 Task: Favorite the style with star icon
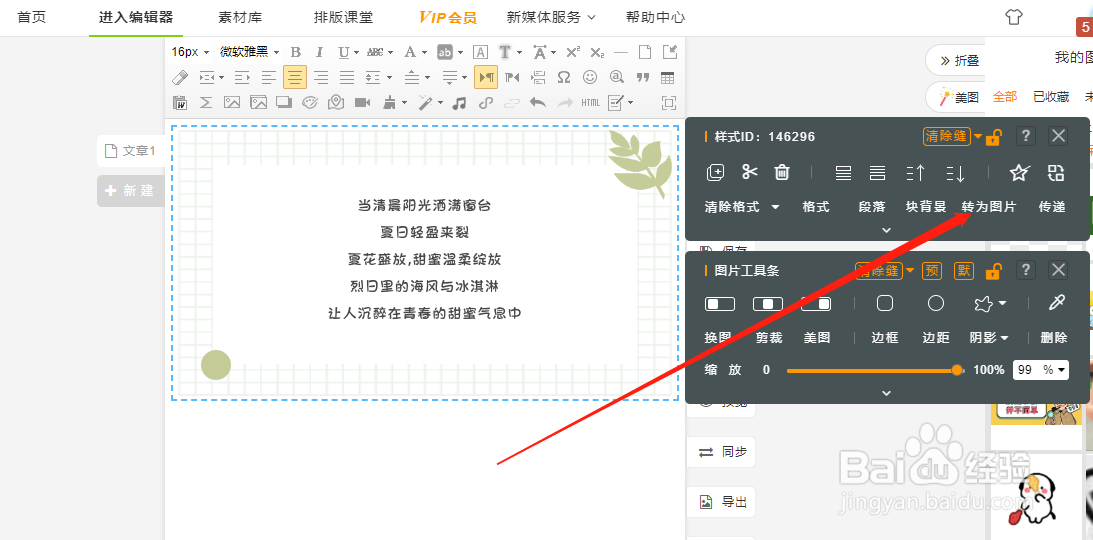click(x=1019, y=172)
